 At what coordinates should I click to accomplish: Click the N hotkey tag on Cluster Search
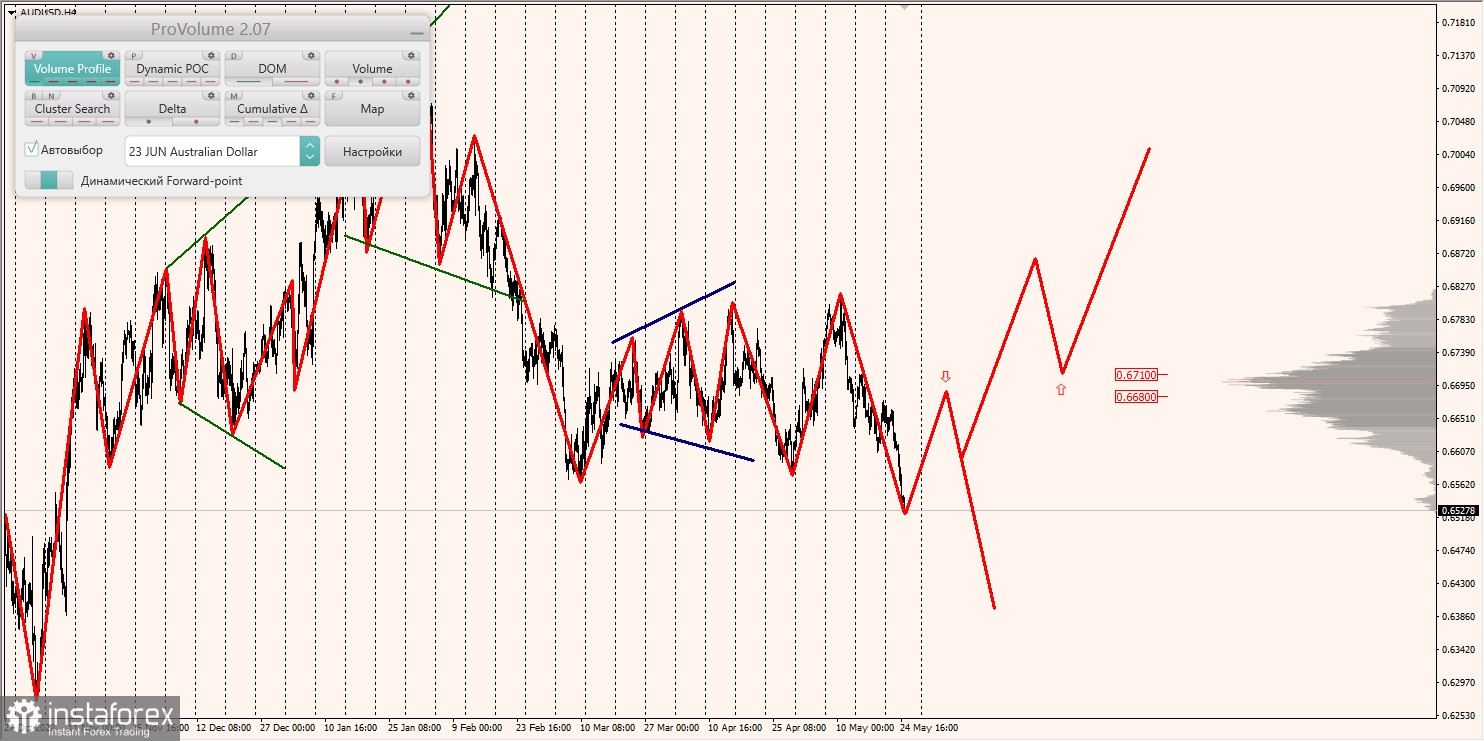coord(51,96)
